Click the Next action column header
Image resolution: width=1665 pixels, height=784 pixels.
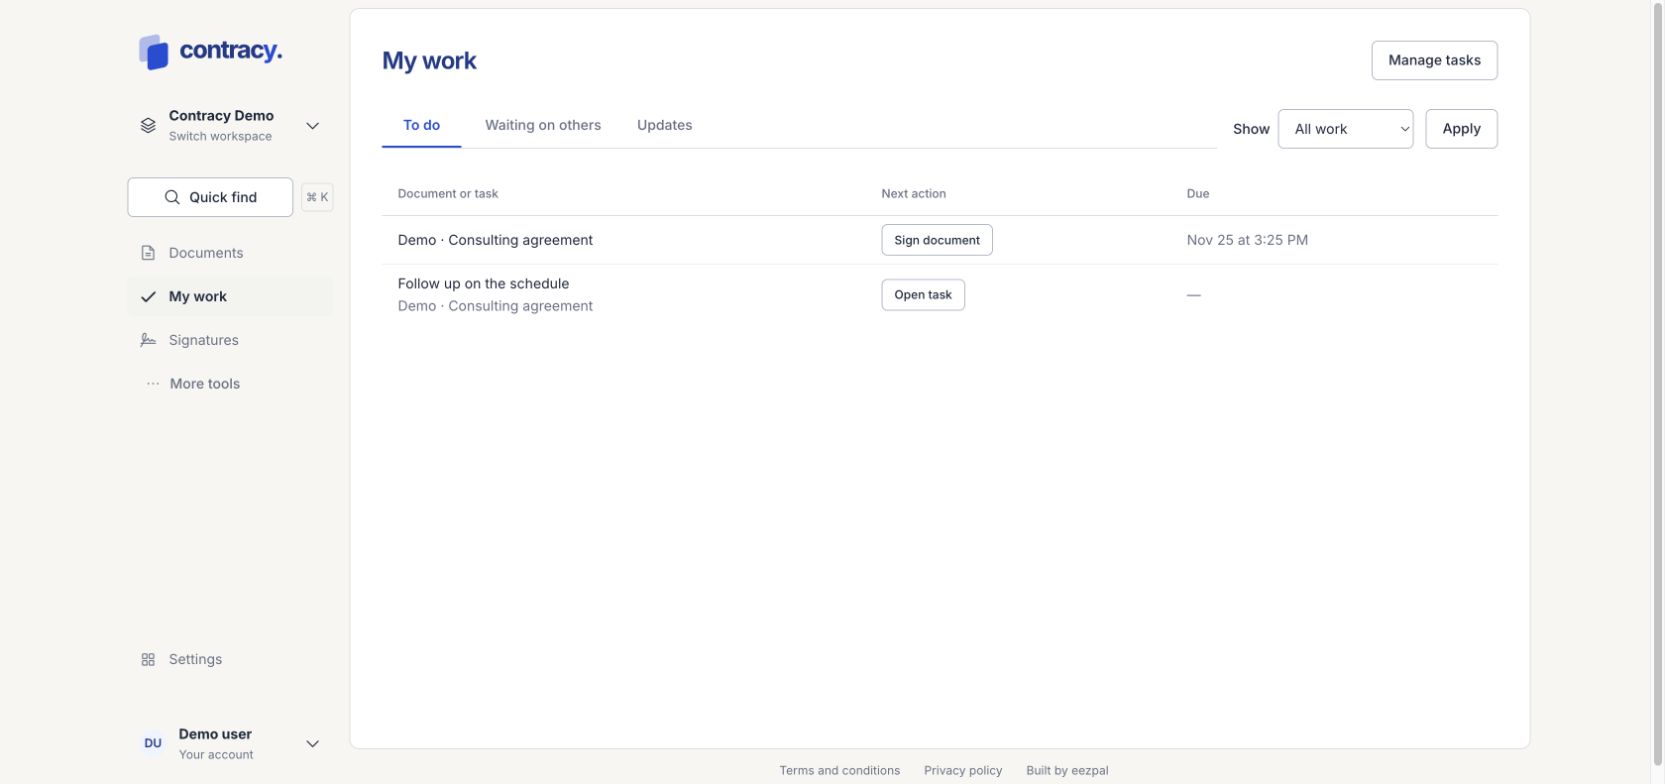[x=913, y=194]
